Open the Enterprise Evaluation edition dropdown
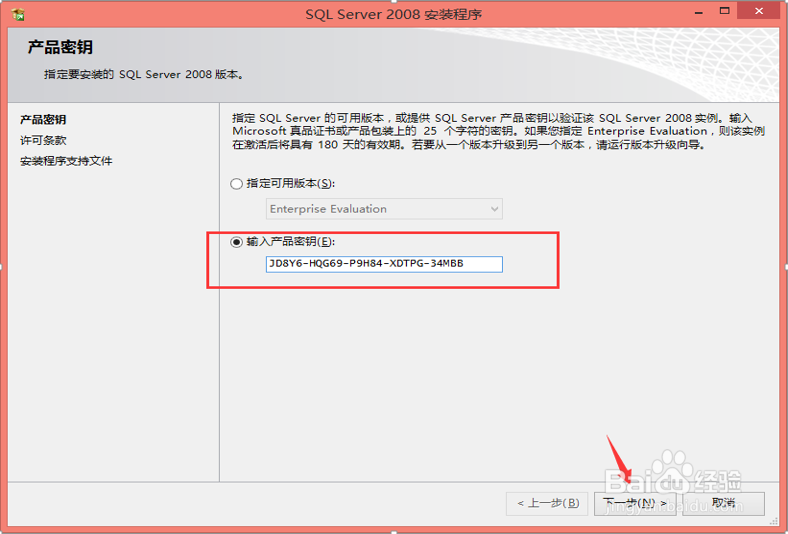 point(384,209)
